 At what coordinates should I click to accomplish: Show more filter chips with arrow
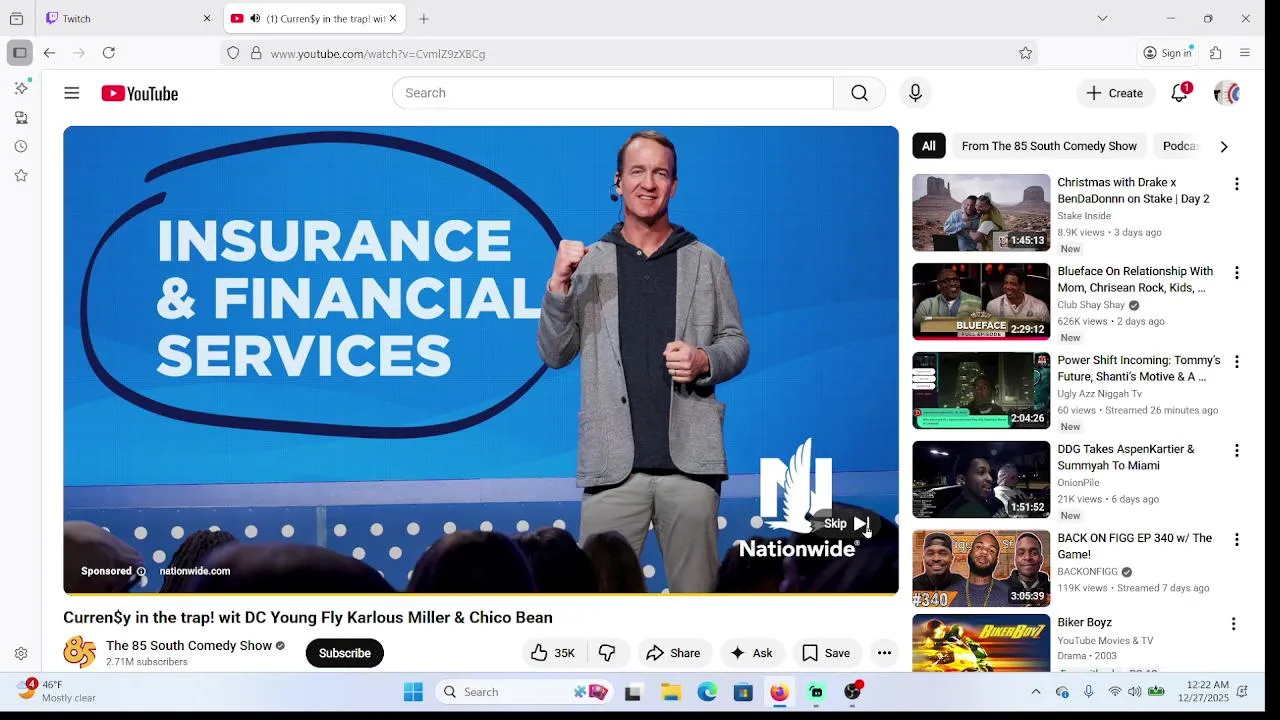(1223, 146)
